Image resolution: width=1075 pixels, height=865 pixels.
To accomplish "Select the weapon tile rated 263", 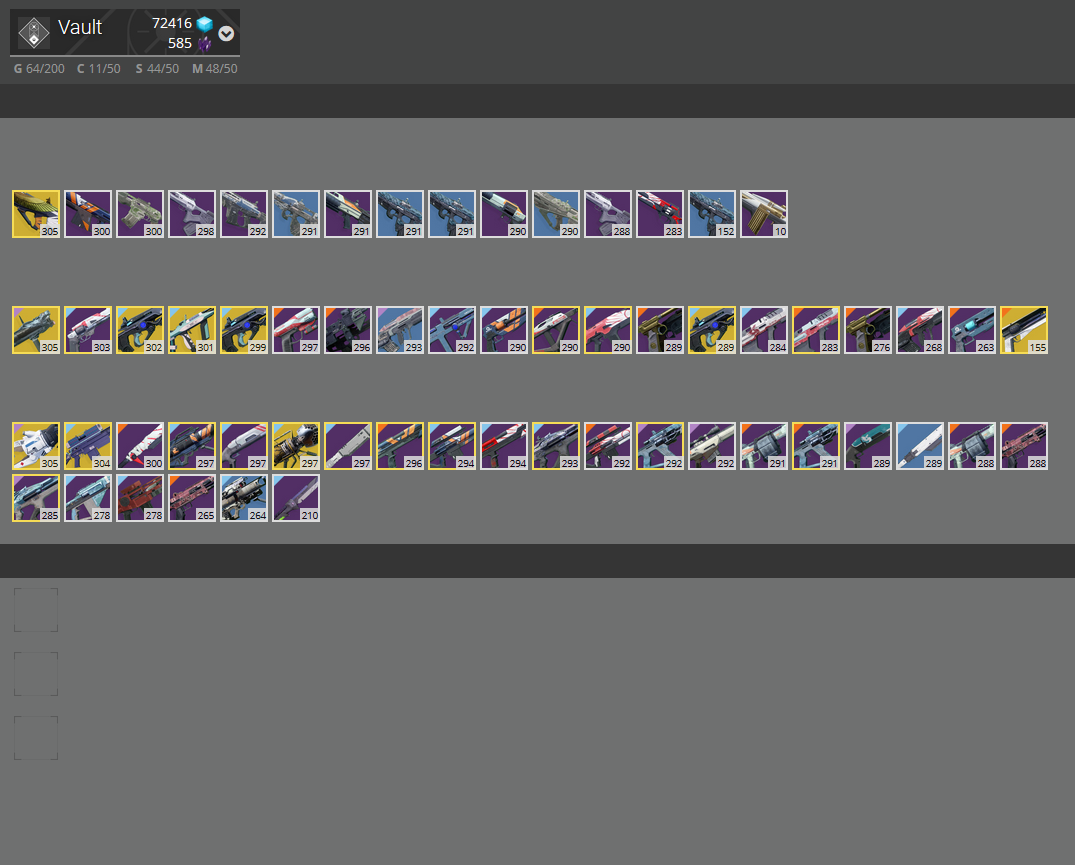I will click(x=971, y=330).
